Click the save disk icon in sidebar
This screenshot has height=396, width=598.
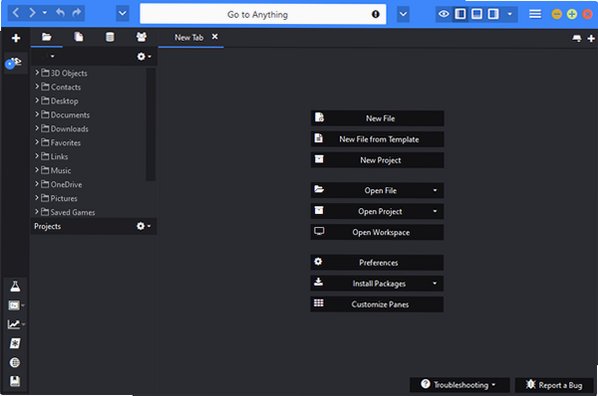pyautogui.click(x=15, y=381)
